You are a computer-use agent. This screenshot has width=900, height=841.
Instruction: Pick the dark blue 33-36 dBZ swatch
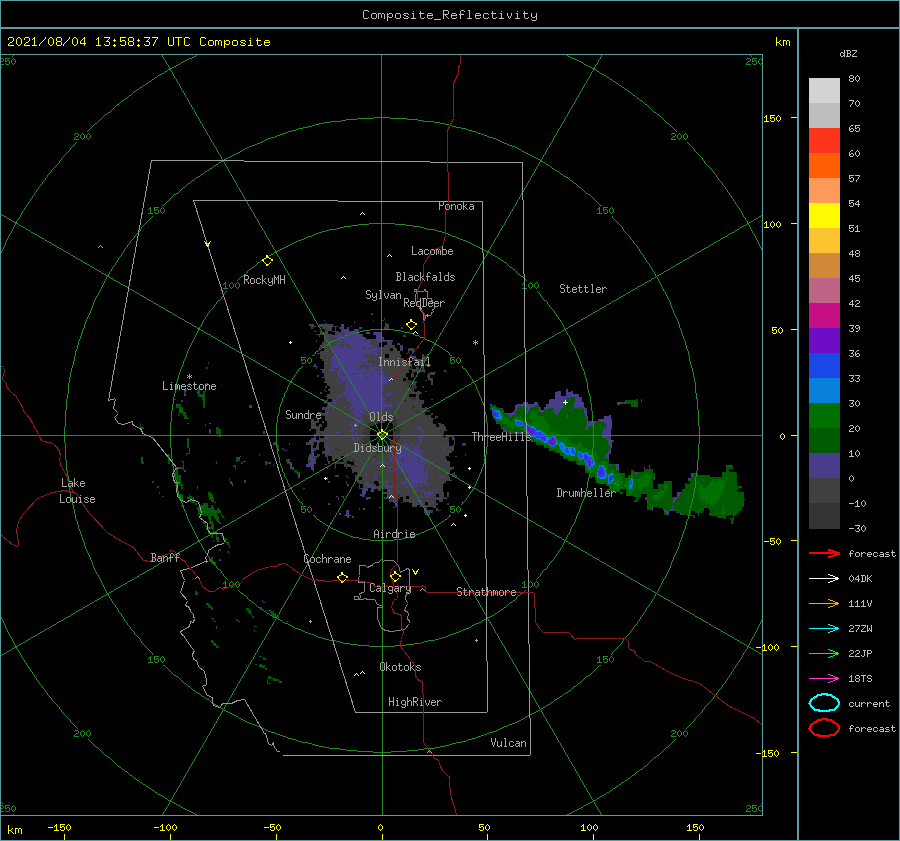824,366
